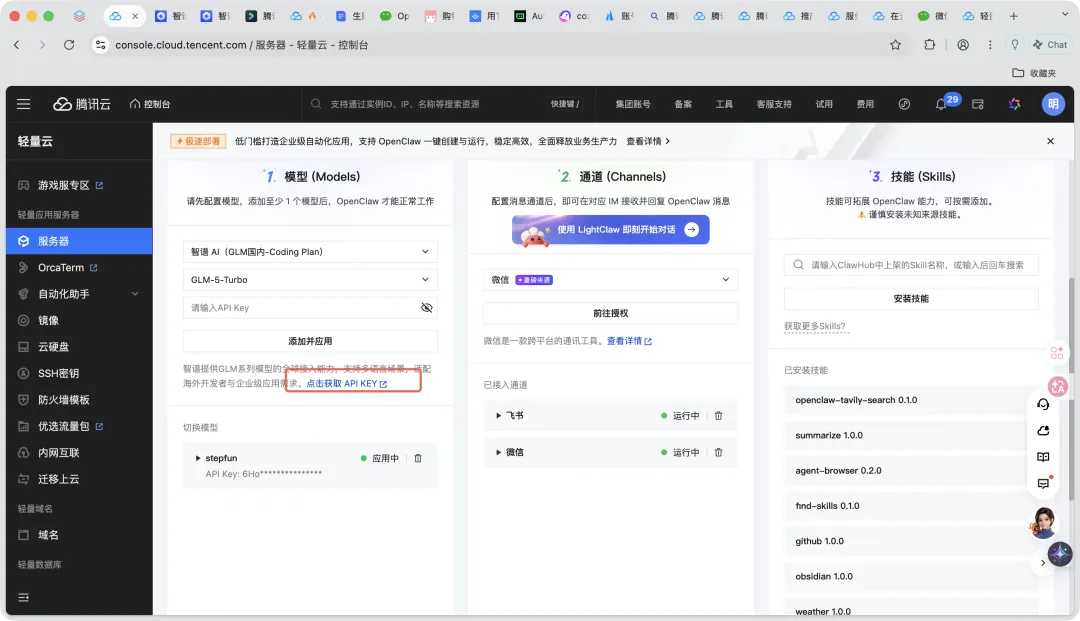Open the tab list dropdown in Chrome

tap(1065, 14)
